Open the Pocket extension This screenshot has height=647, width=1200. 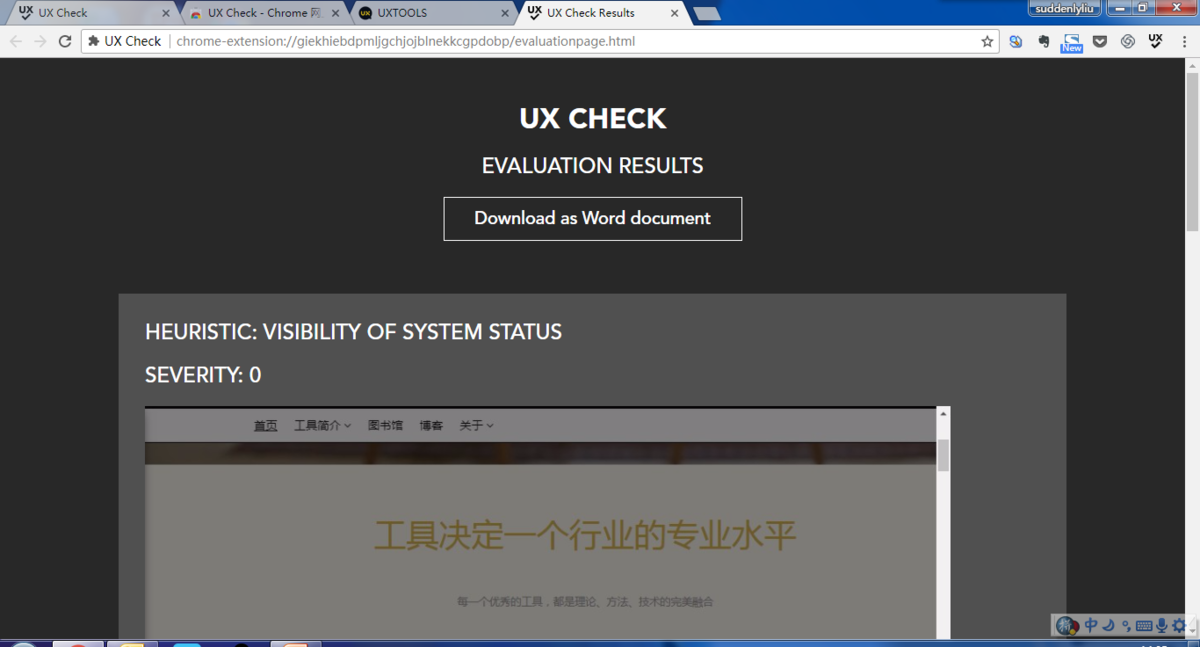pos(1099,41)
